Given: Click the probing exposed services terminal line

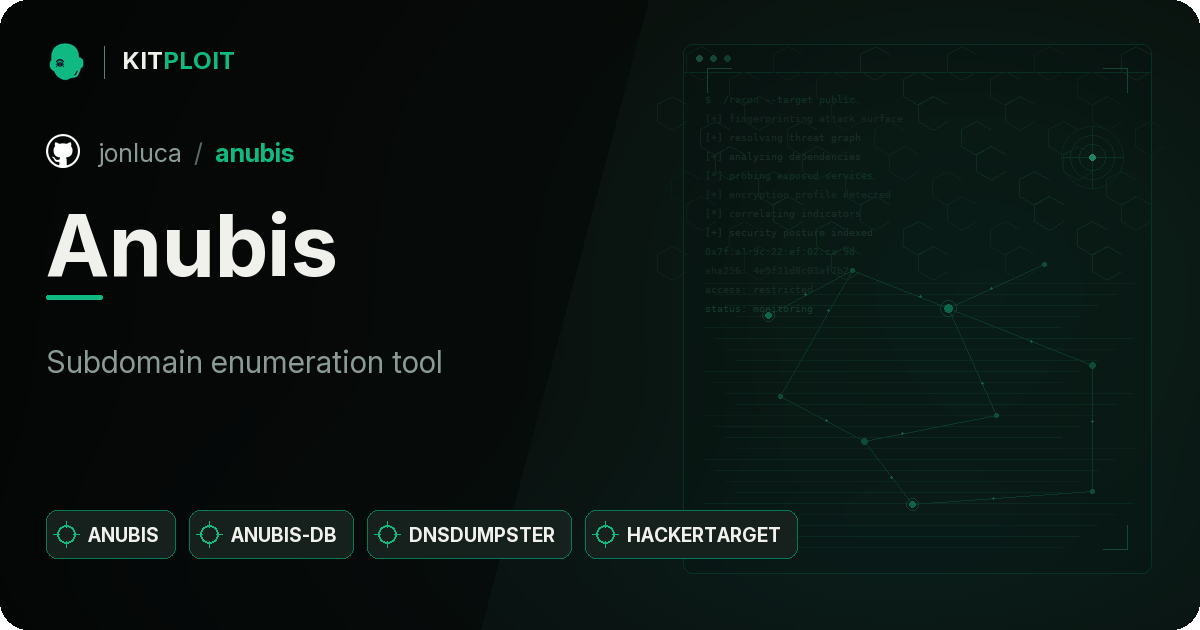Looking at the screenshot, I should click(789, 176).
